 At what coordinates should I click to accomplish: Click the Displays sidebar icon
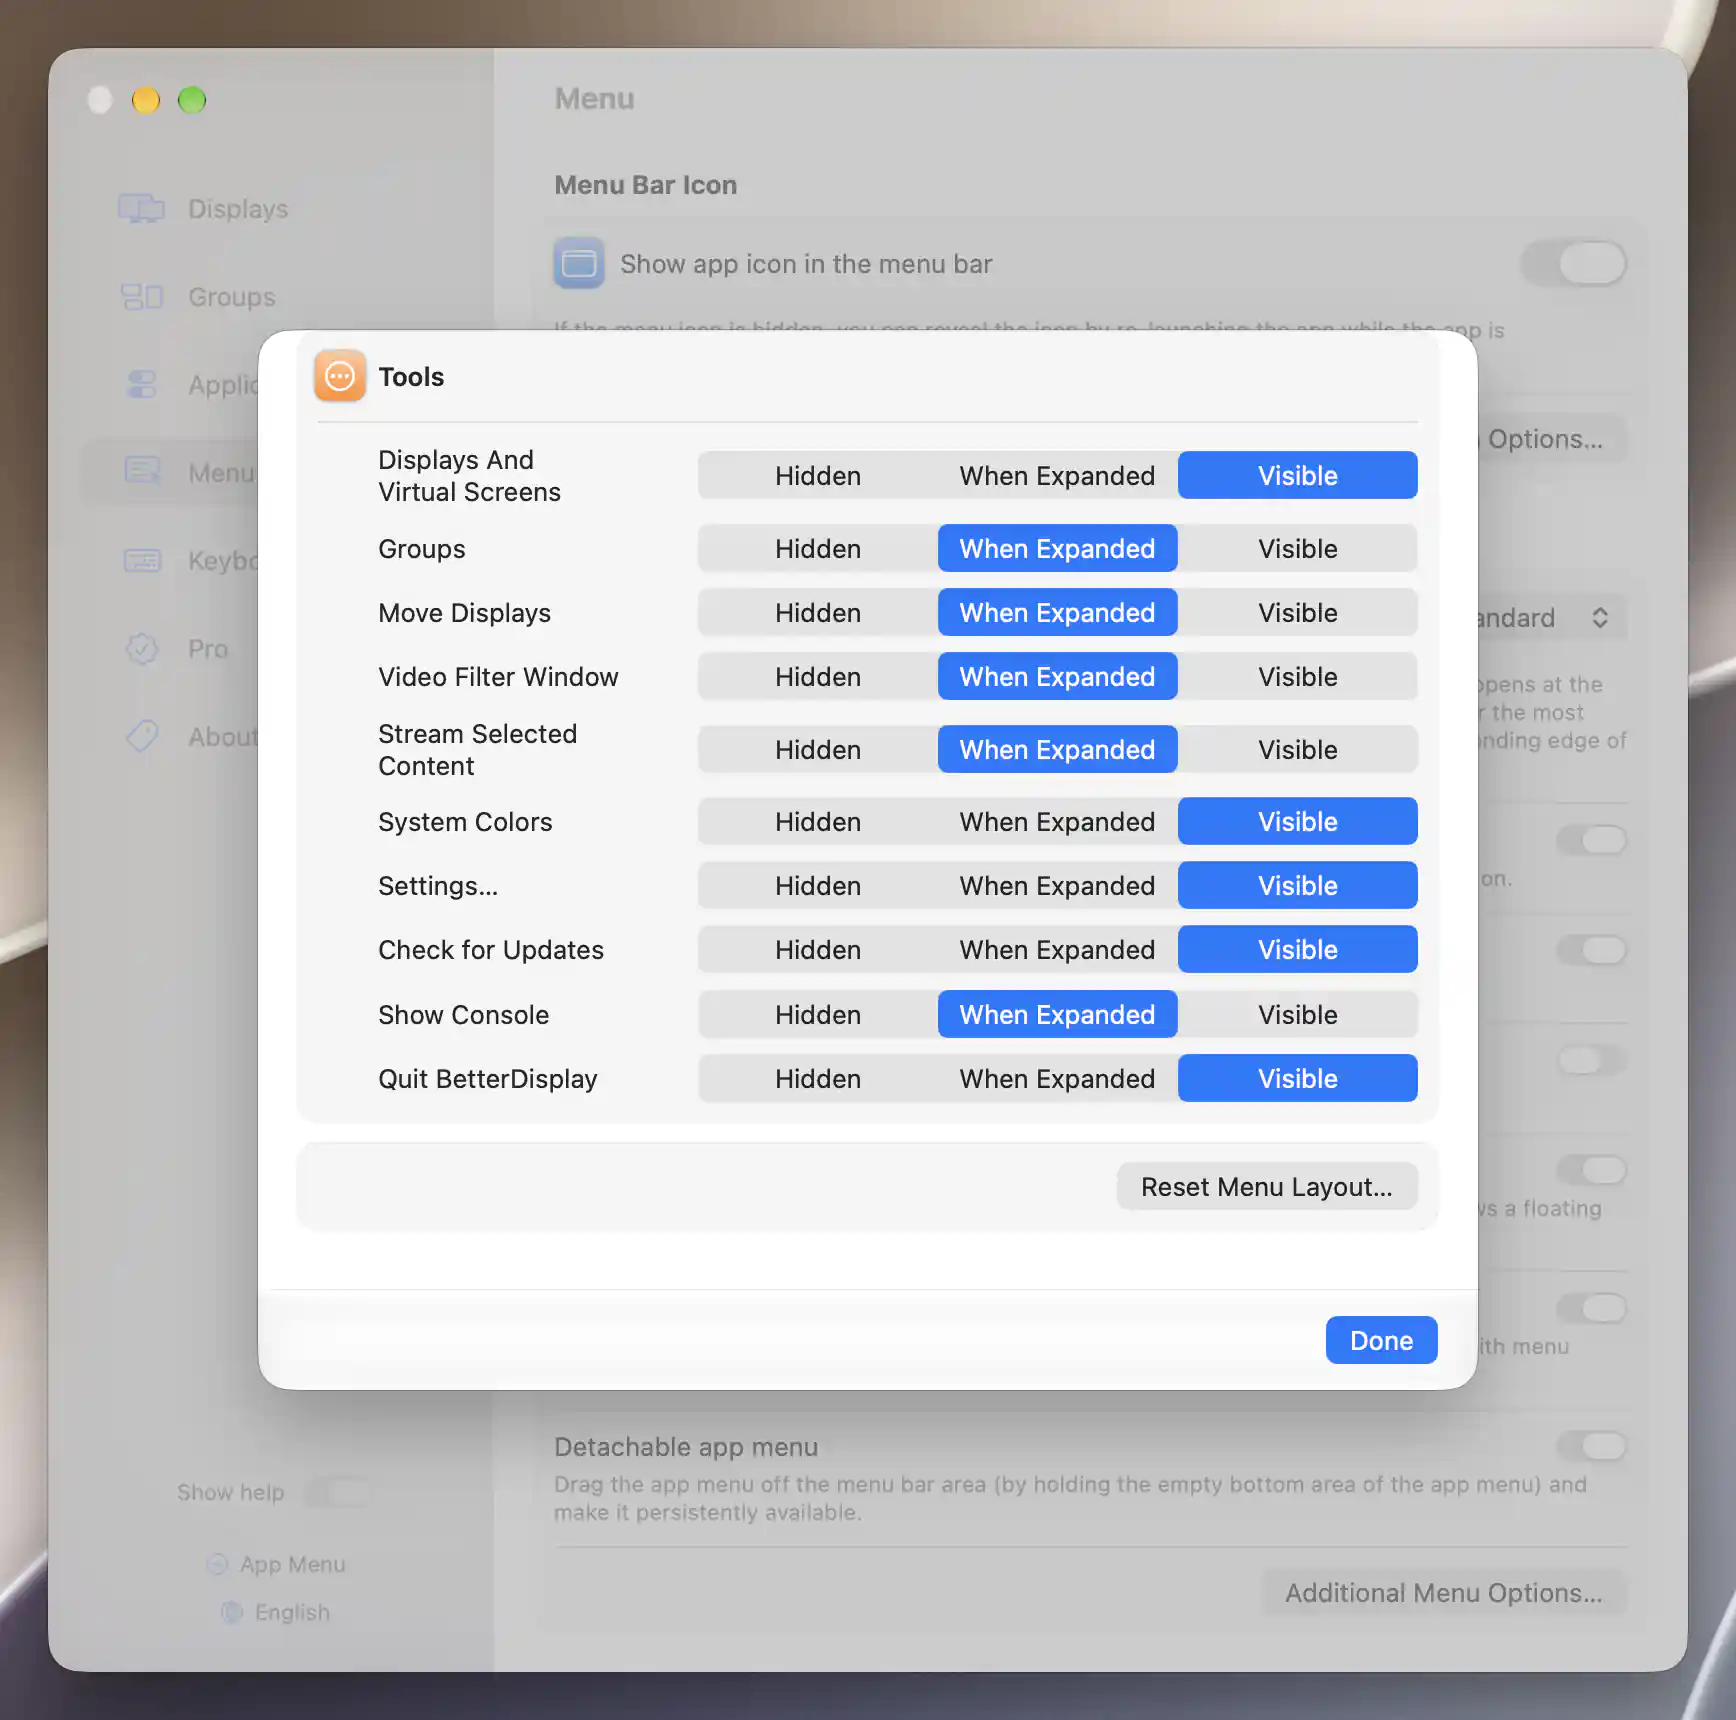click(141, 208)
